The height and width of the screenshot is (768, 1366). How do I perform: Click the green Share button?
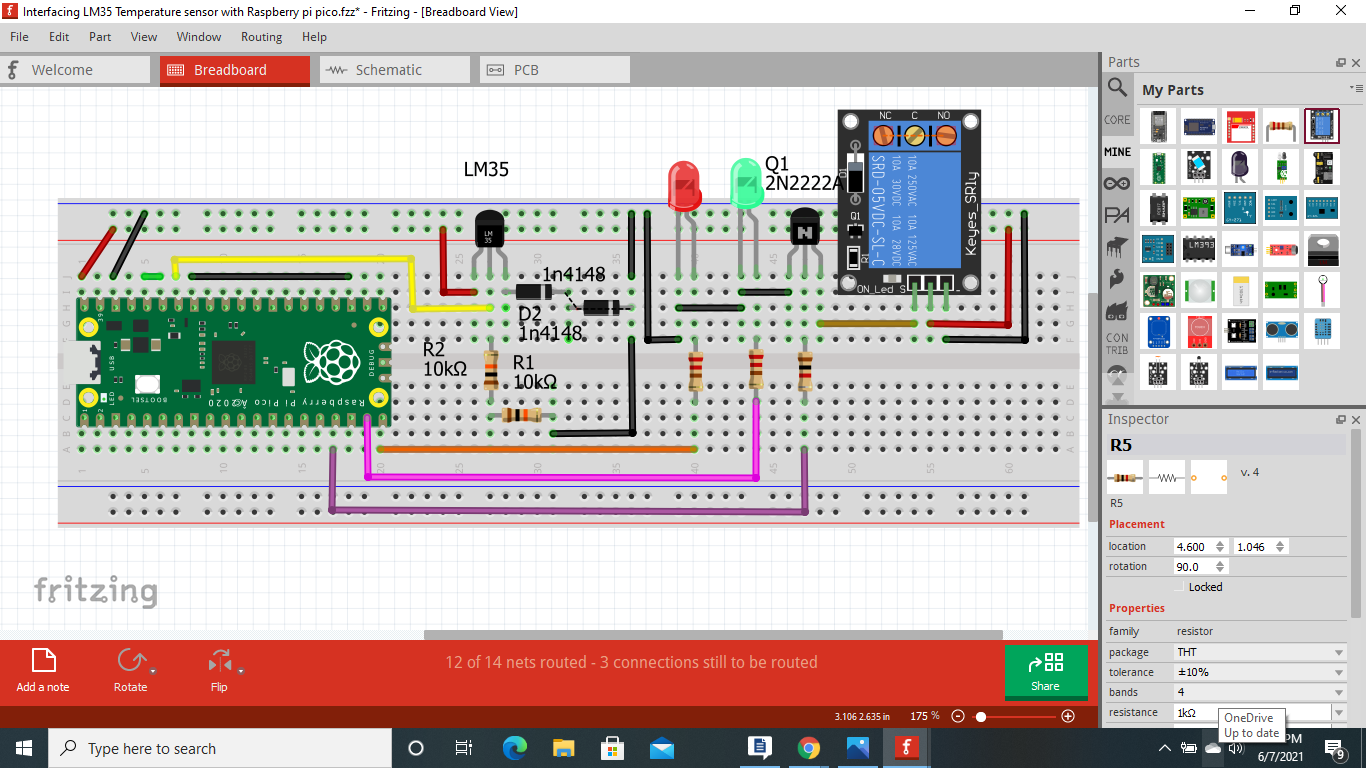(1046, 673)
